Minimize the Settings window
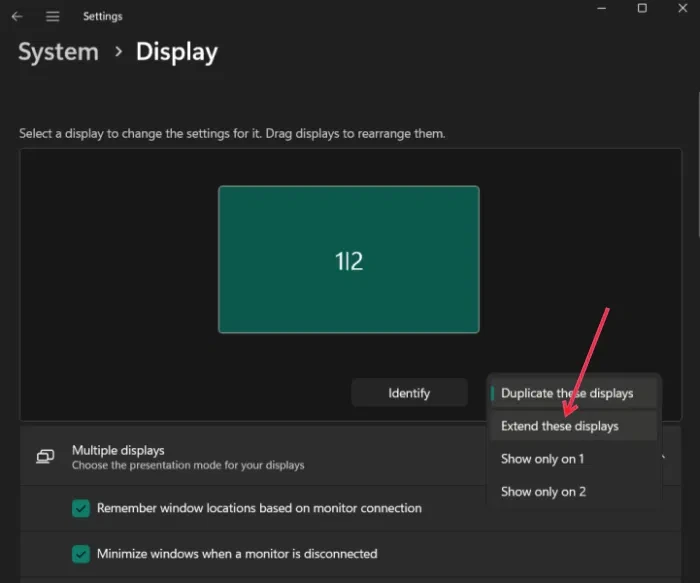 pyautogui.click(x=601, y=8)
